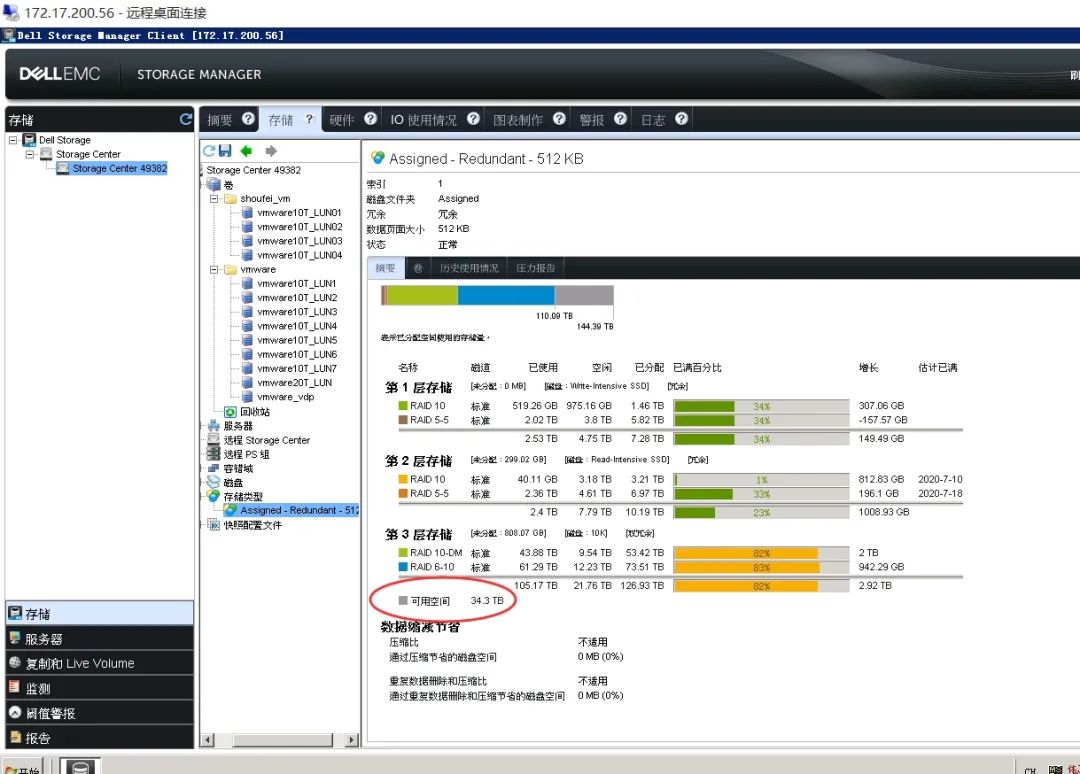
Task: Click RAID 10-DM 82% usage bar
Action: tap(761, 553)
